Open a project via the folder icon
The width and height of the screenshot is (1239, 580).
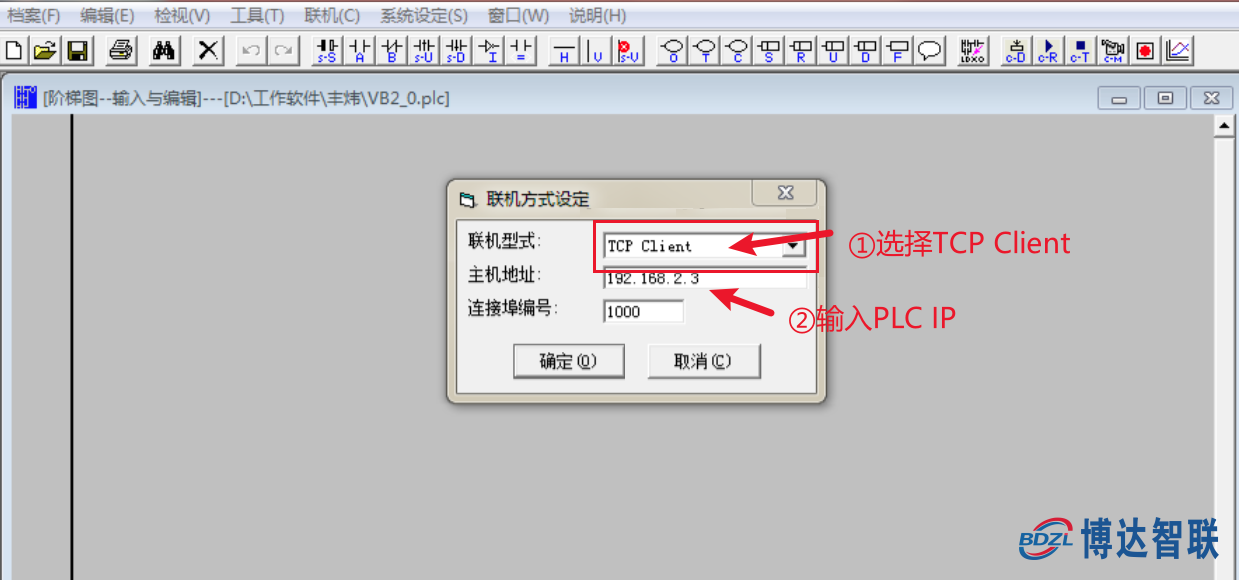pos(44,50)
